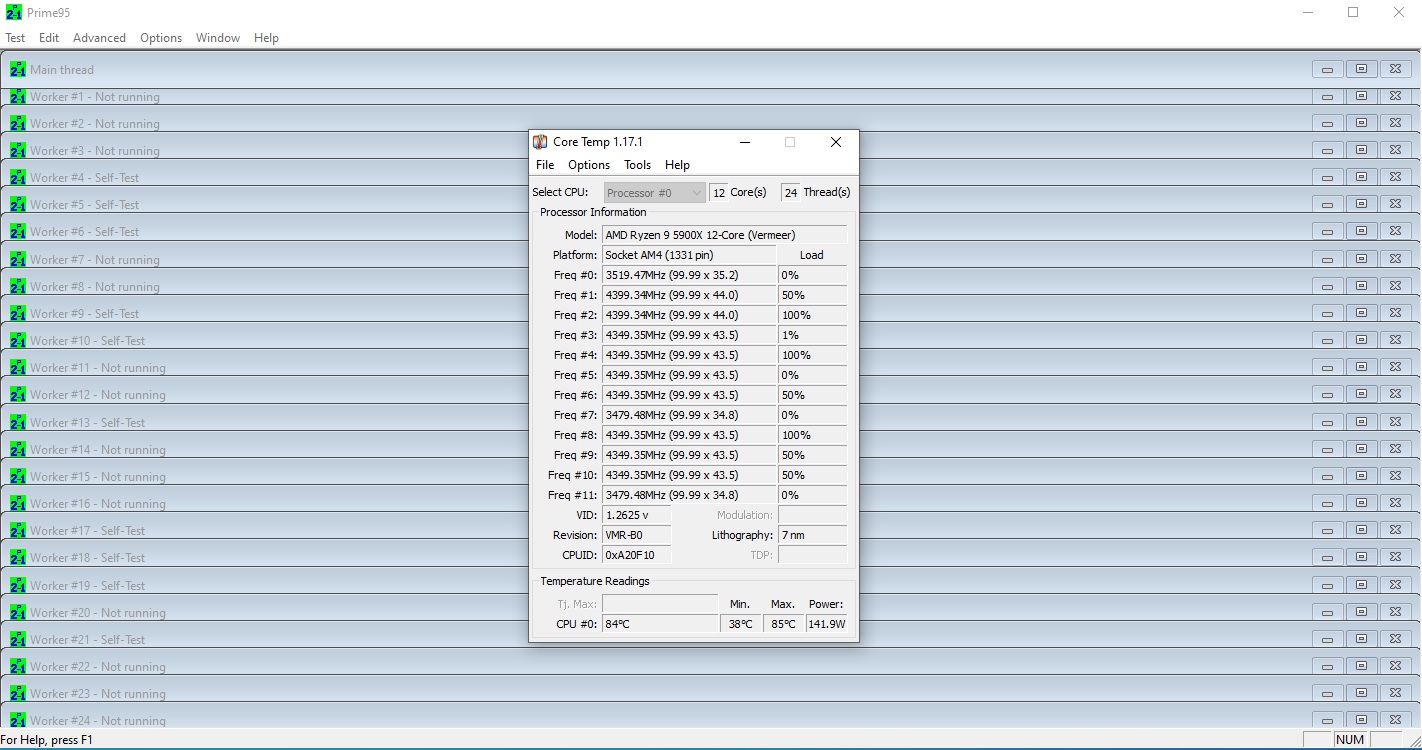The width and height of the screenshot is (1422, 750).
Task: Open Prime95 Edit menu
Action: pos(49,38)
